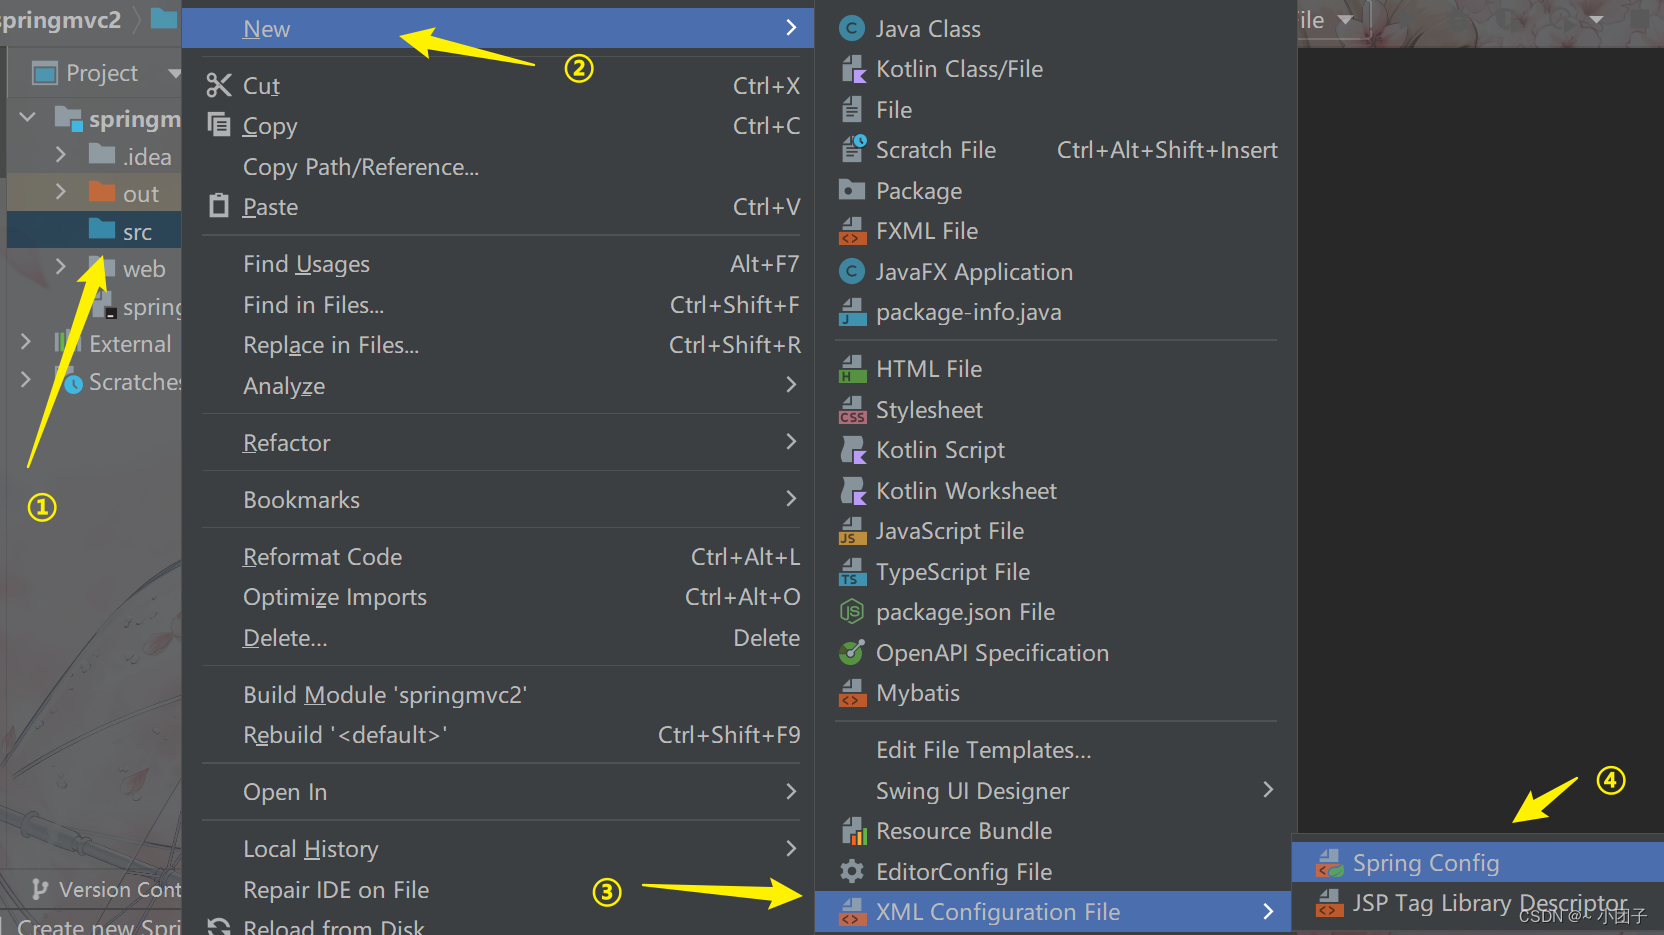Create an HTML File
Image resolution: width=1664 pixels, height=935 pixels.
point(928,368)
